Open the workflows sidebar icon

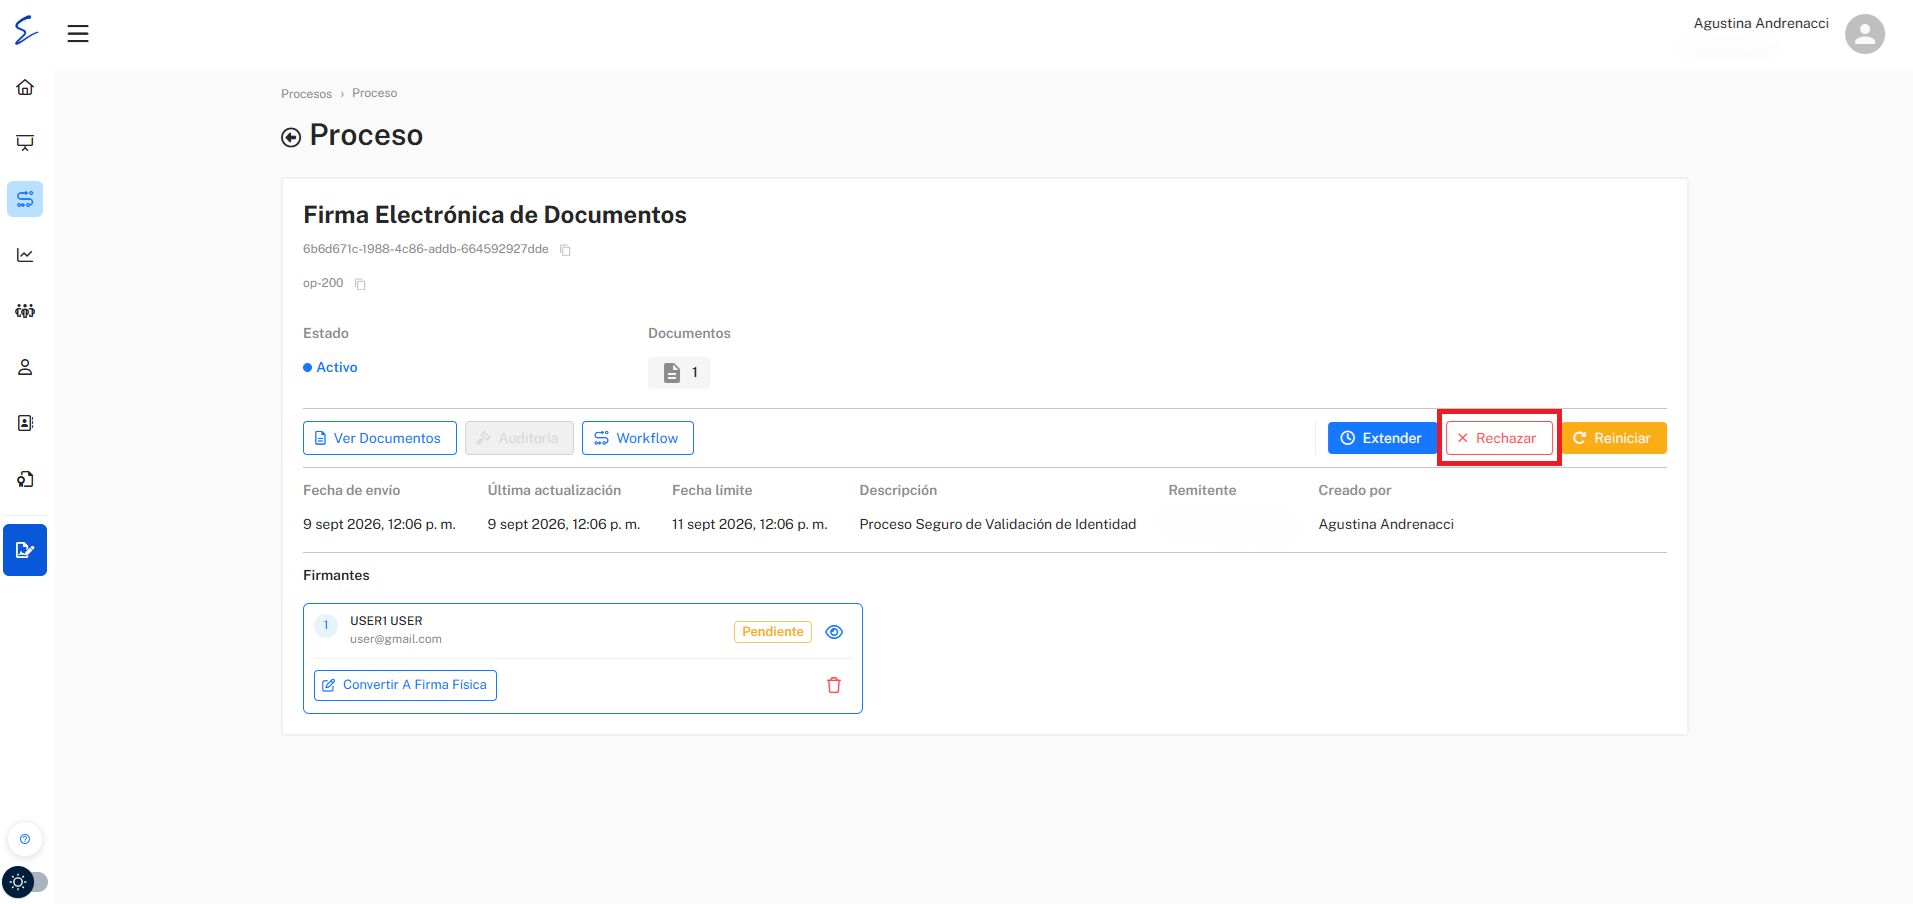(25, 199)
